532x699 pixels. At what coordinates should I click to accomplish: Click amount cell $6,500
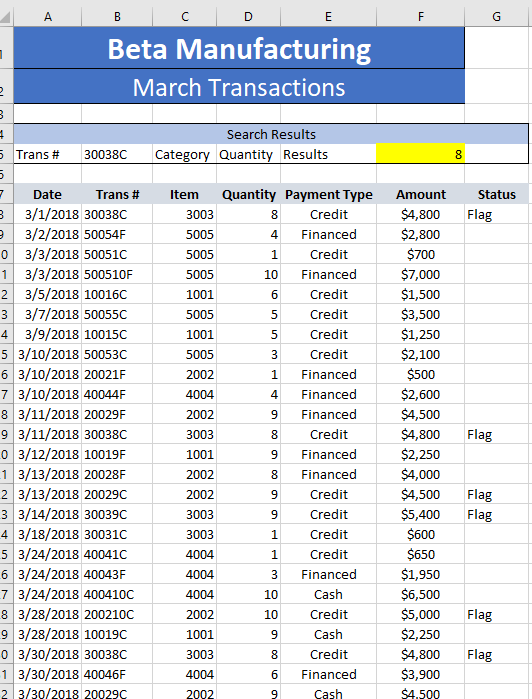[421, 594]
